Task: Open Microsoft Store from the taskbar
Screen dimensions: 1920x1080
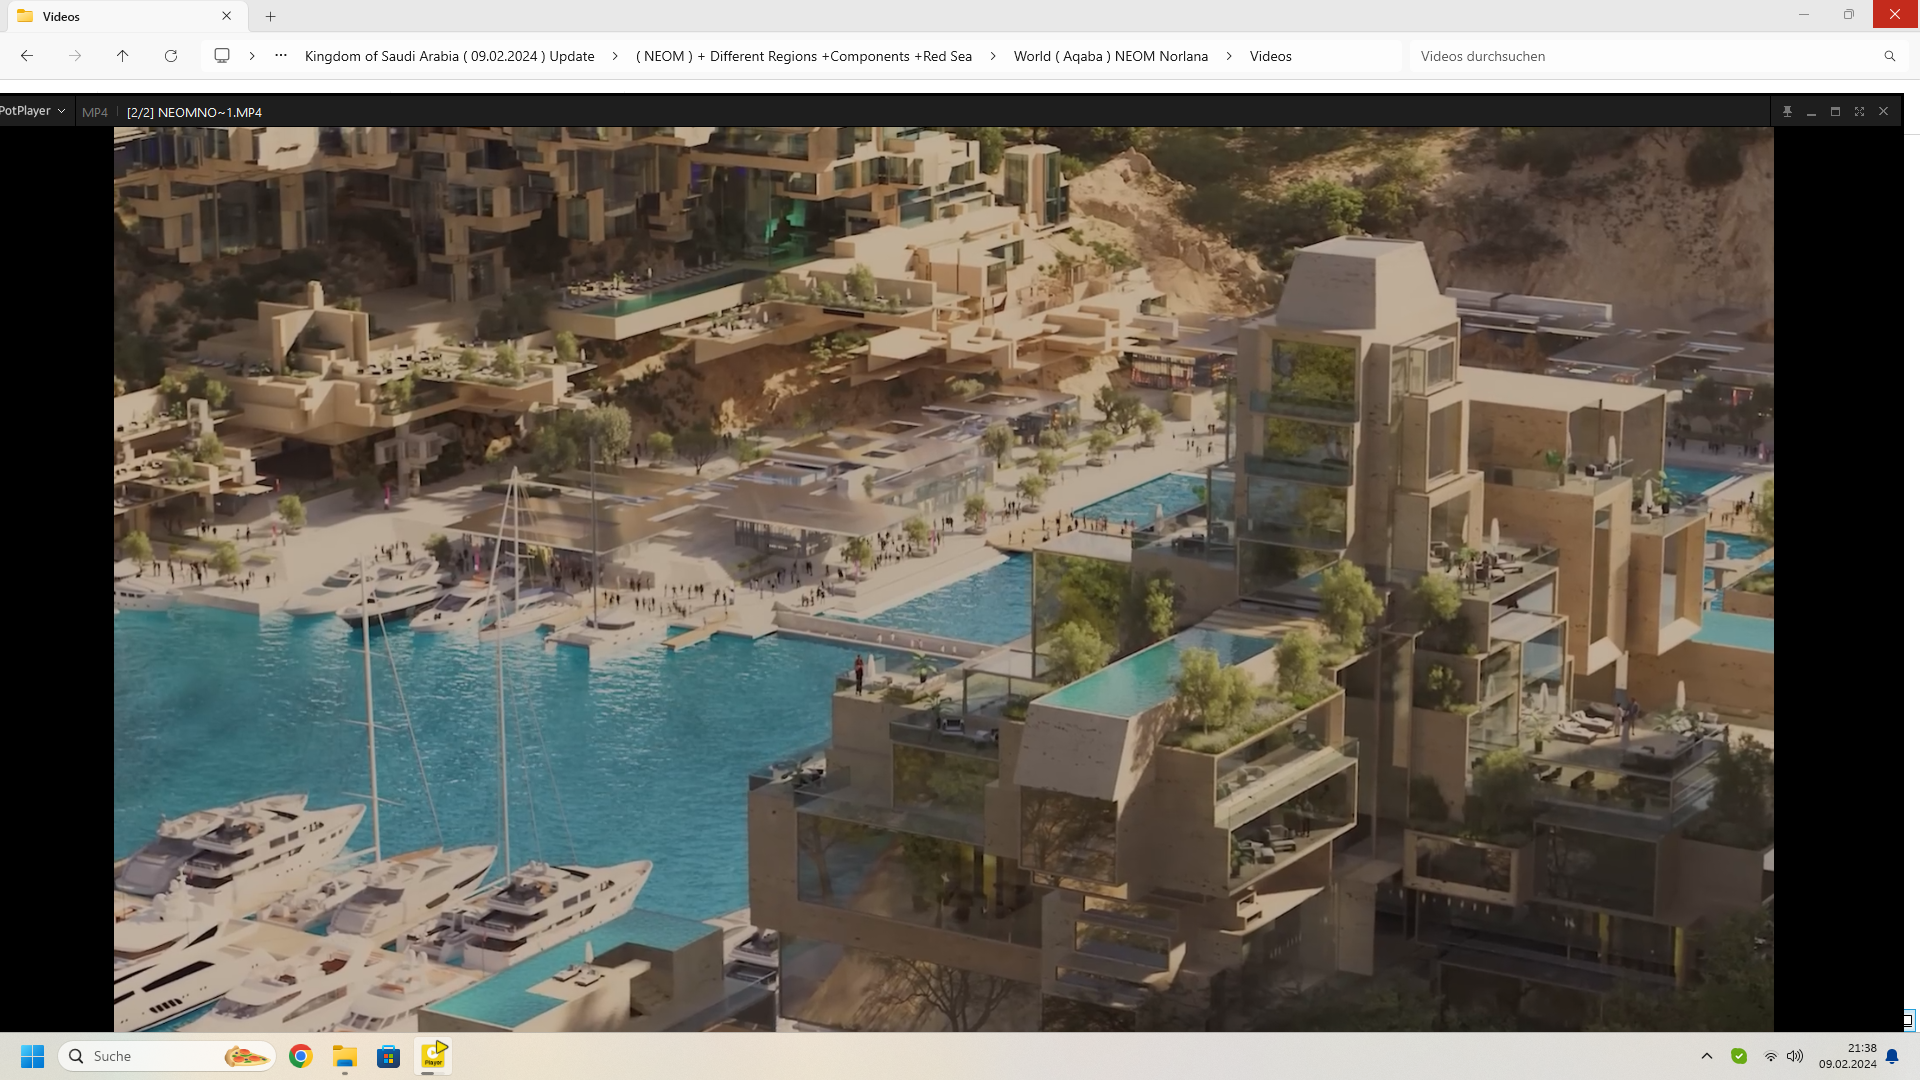Action: point(389,1056)
